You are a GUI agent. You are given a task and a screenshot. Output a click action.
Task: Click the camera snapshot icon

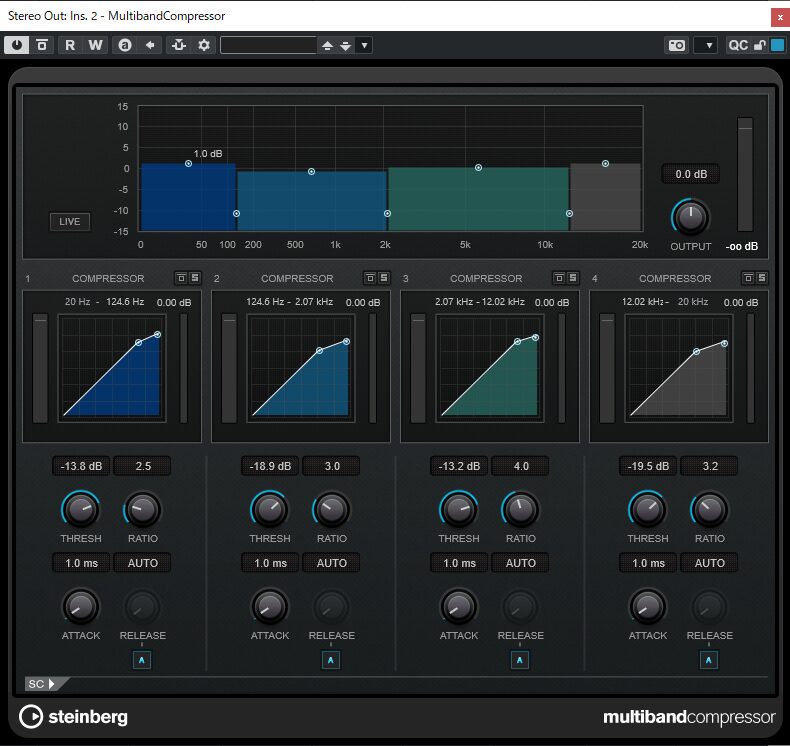677,45
